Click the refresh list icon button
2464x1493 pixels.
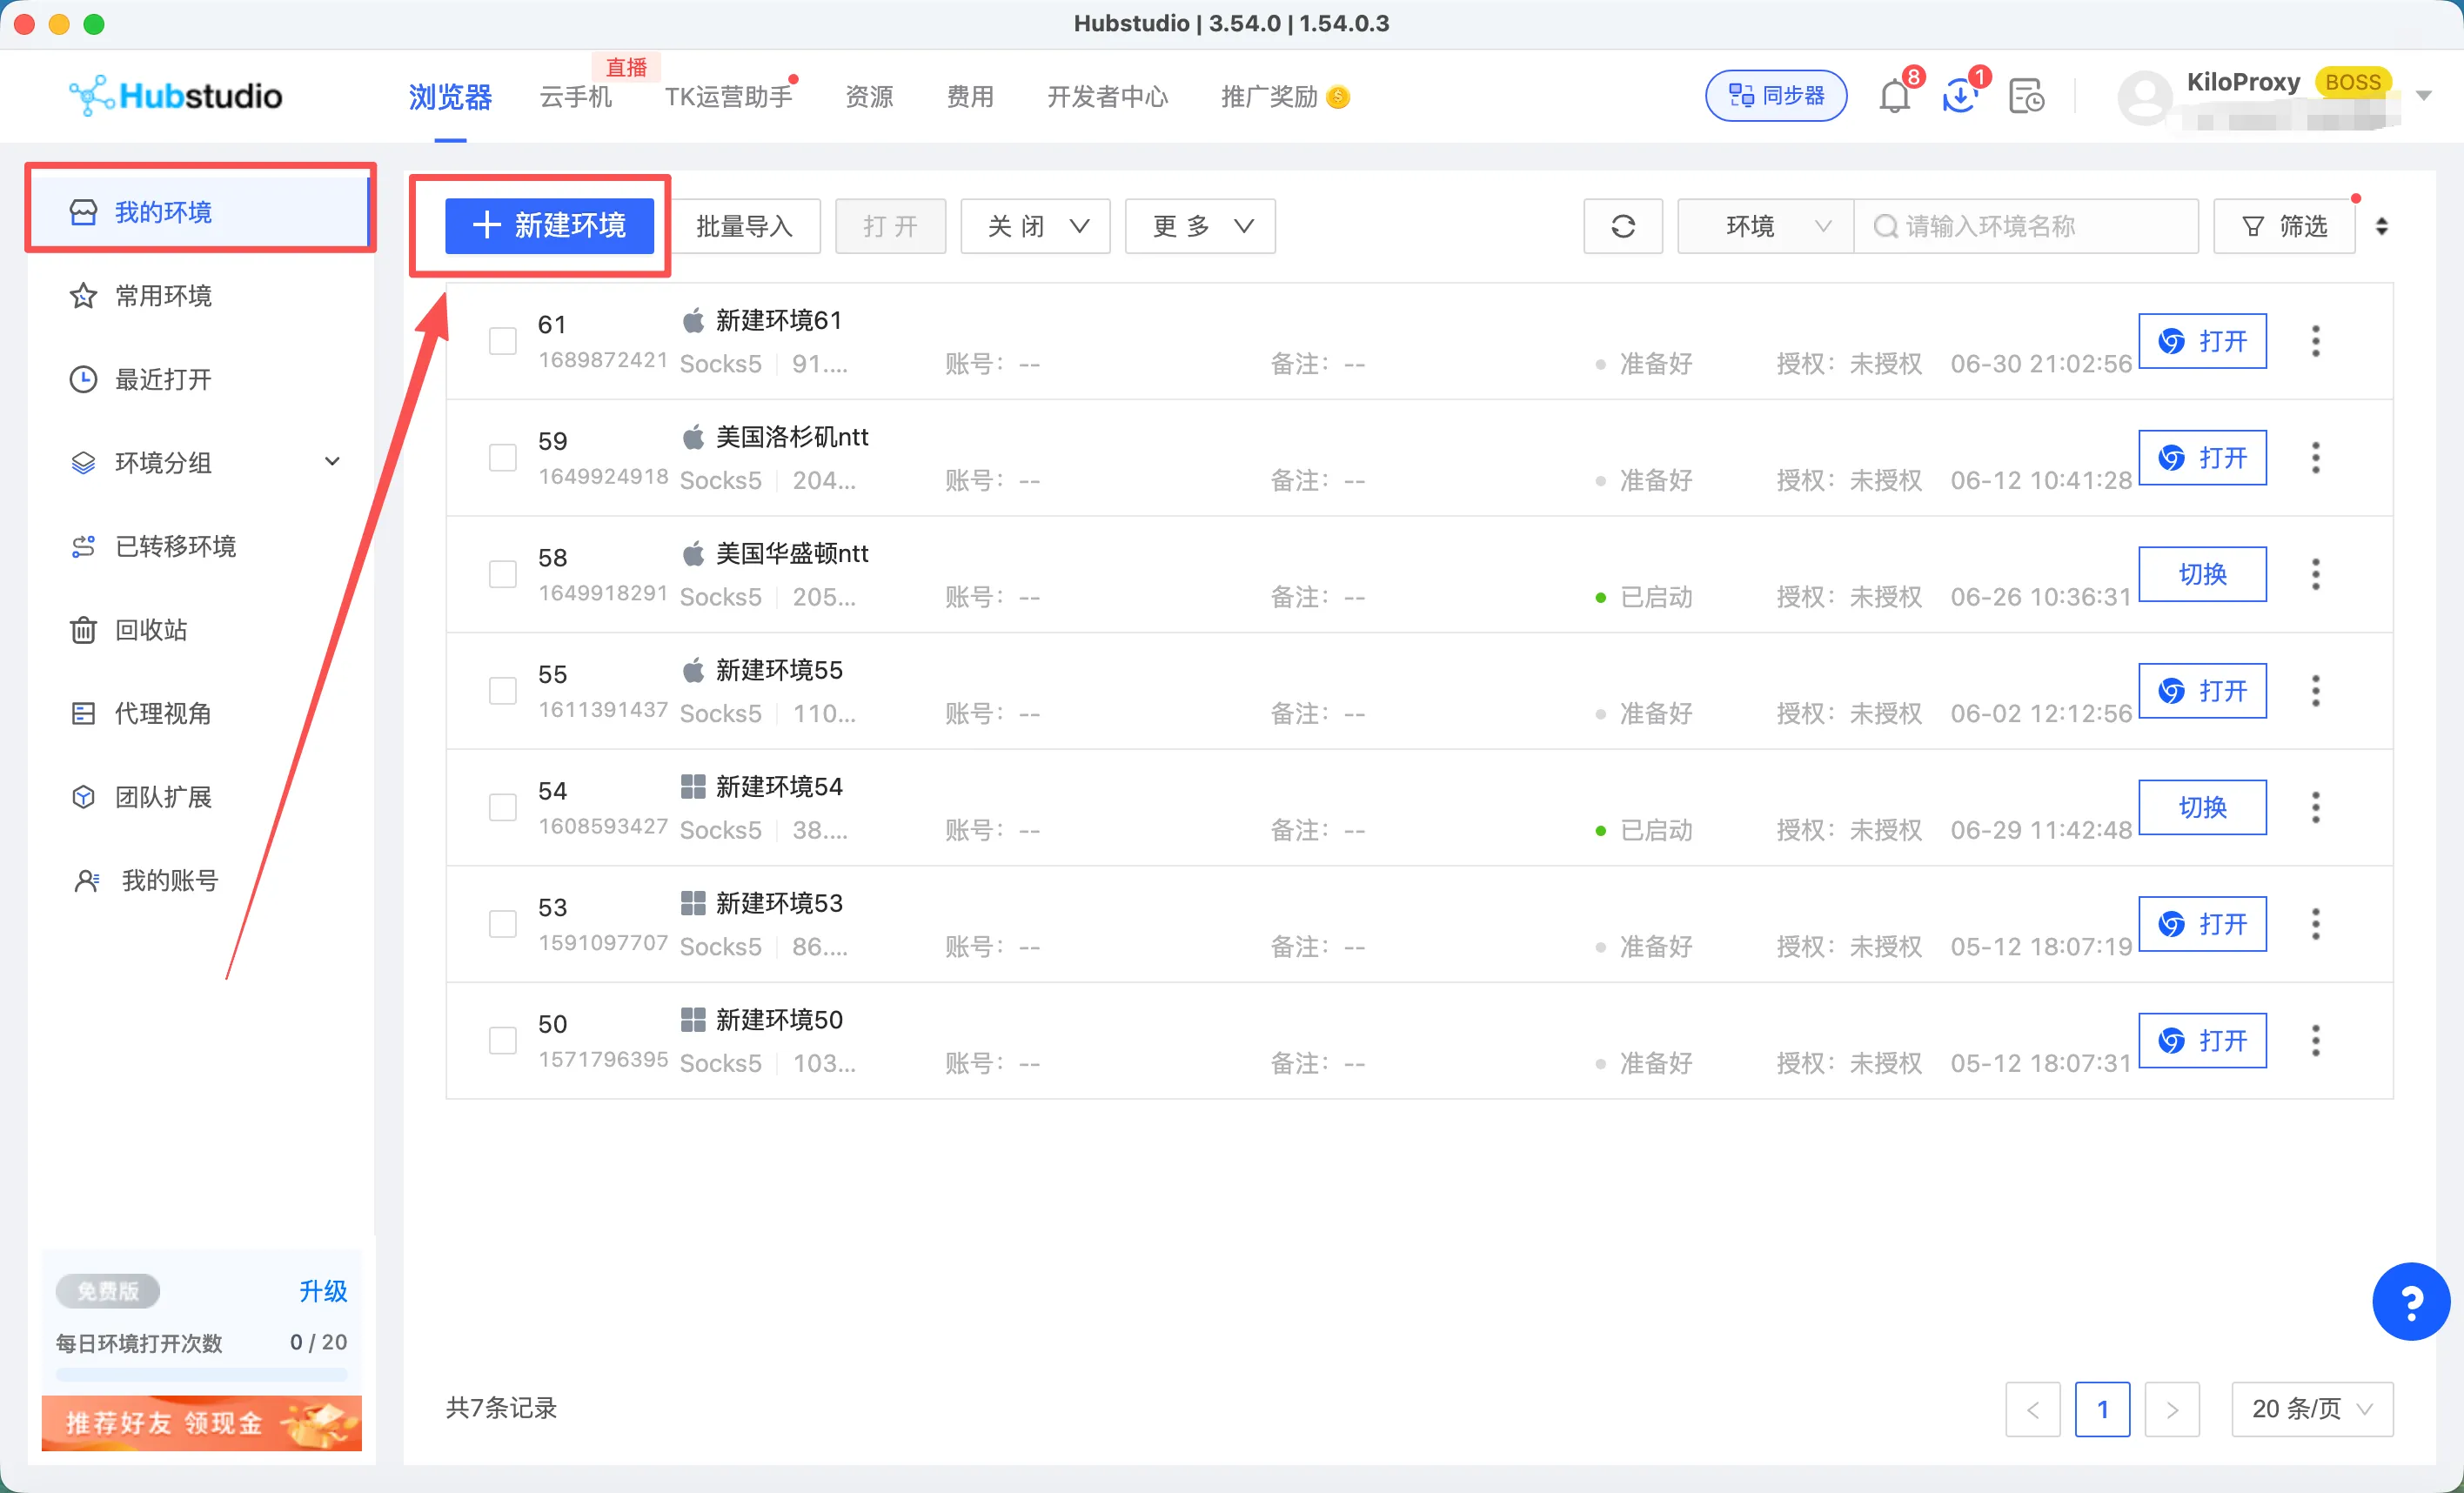[1623, 226]
